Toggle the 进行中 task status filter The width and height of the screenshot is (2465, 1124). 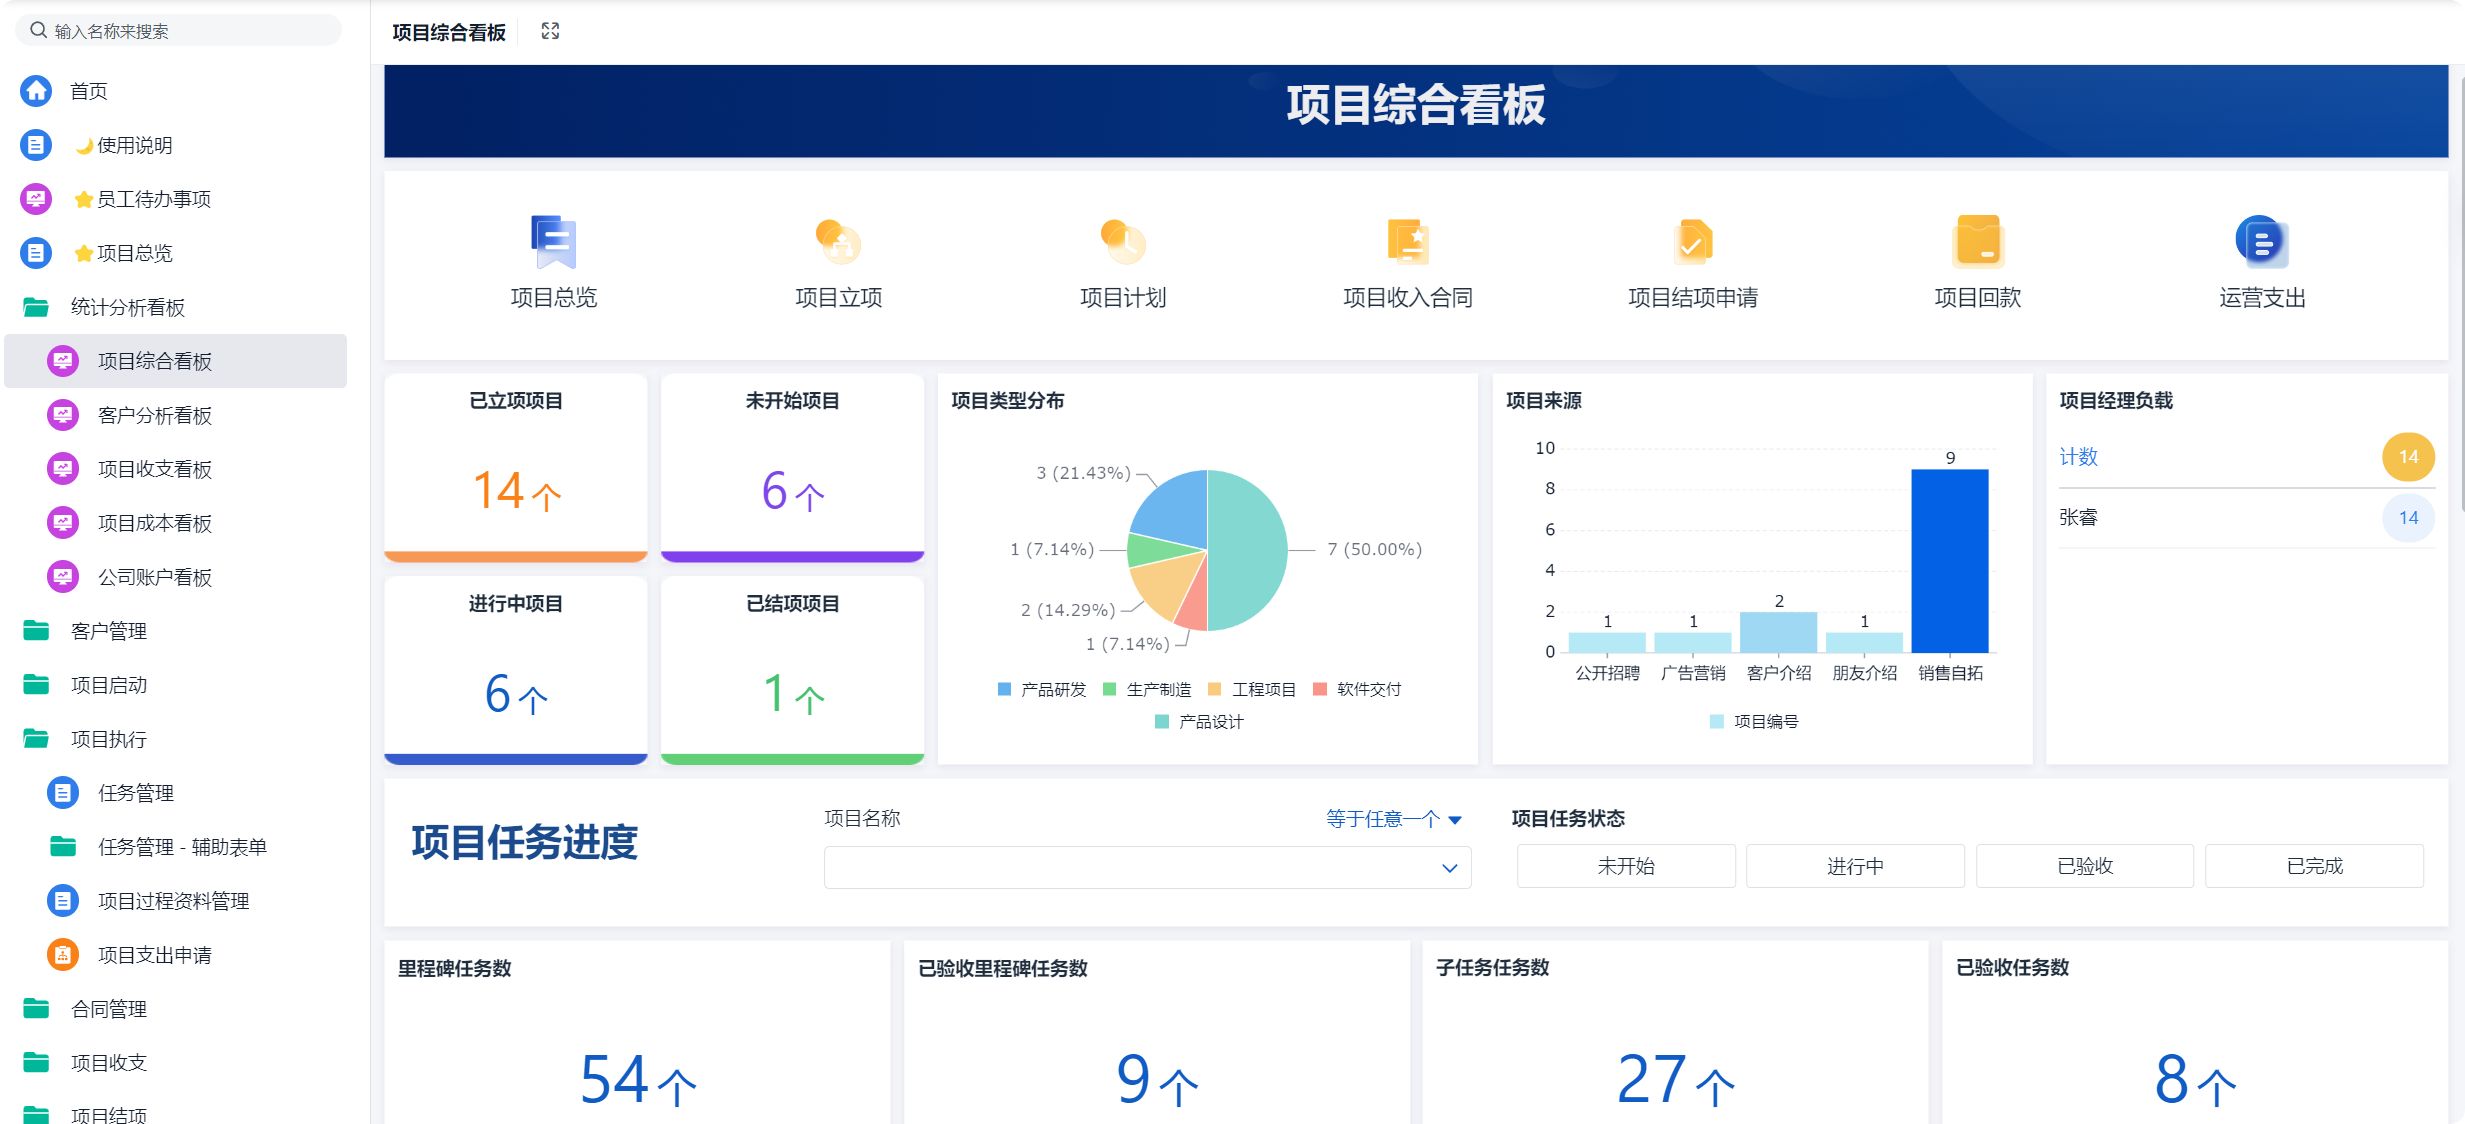[1854, 866]
